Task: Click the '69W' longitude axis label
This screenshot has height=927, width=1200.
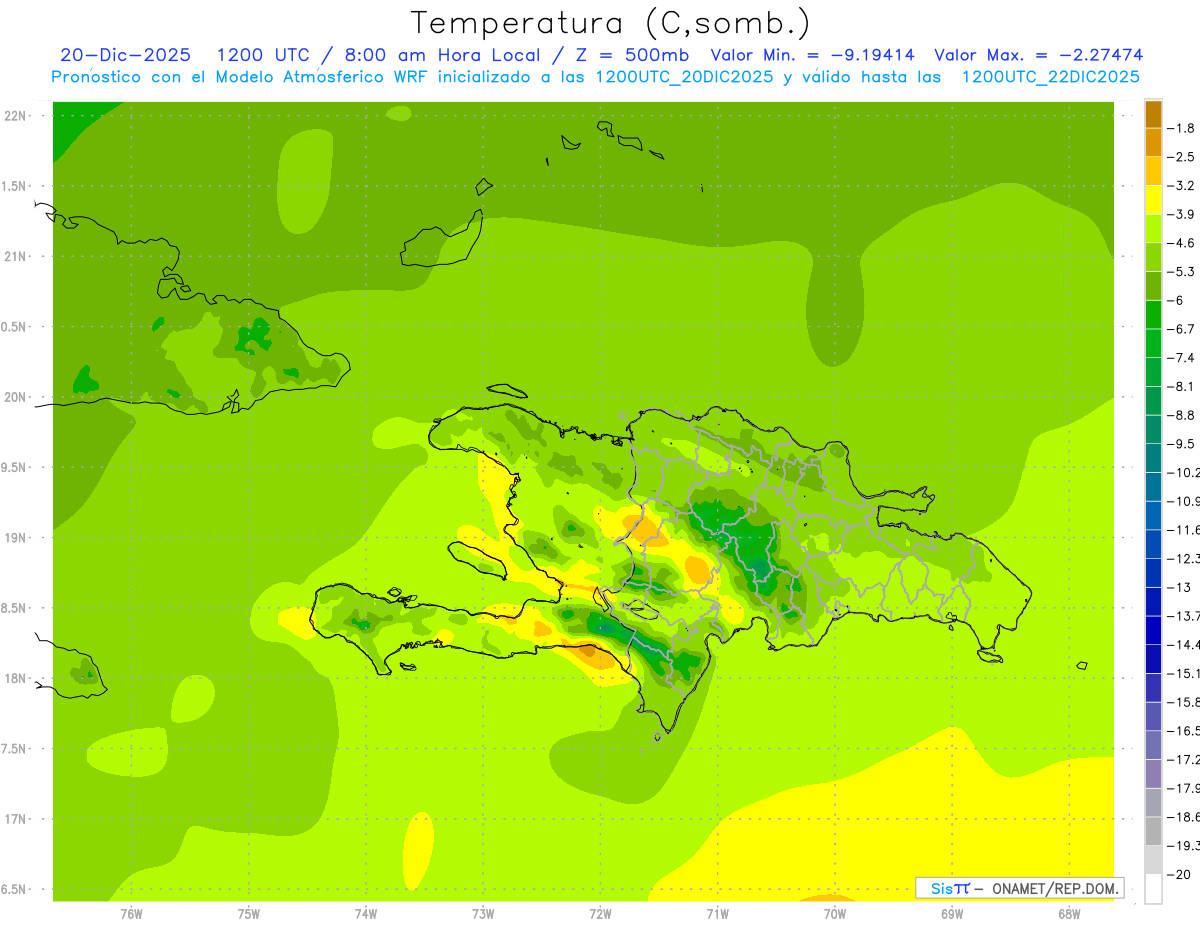Action: pos(952,913)
